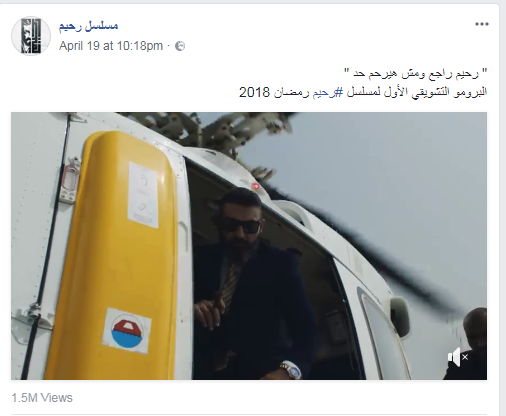Screen dimensions: 506x416
Task: Click the quoted first line of caption
Action: 415,73
